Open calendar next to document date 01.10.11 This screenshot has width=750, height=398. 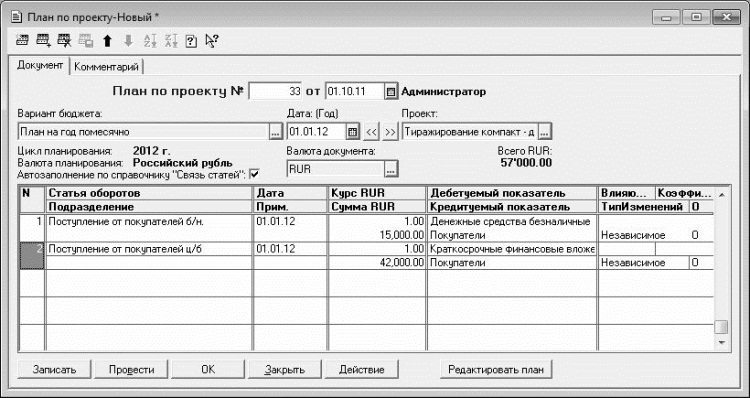(391, 92)
